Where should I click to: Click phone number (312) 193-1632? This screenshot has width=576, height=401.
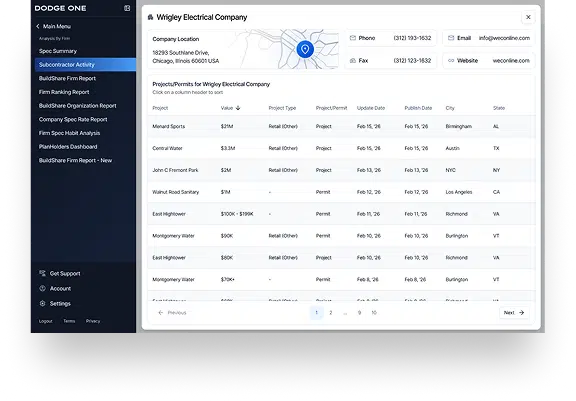[x=412, y=38]
